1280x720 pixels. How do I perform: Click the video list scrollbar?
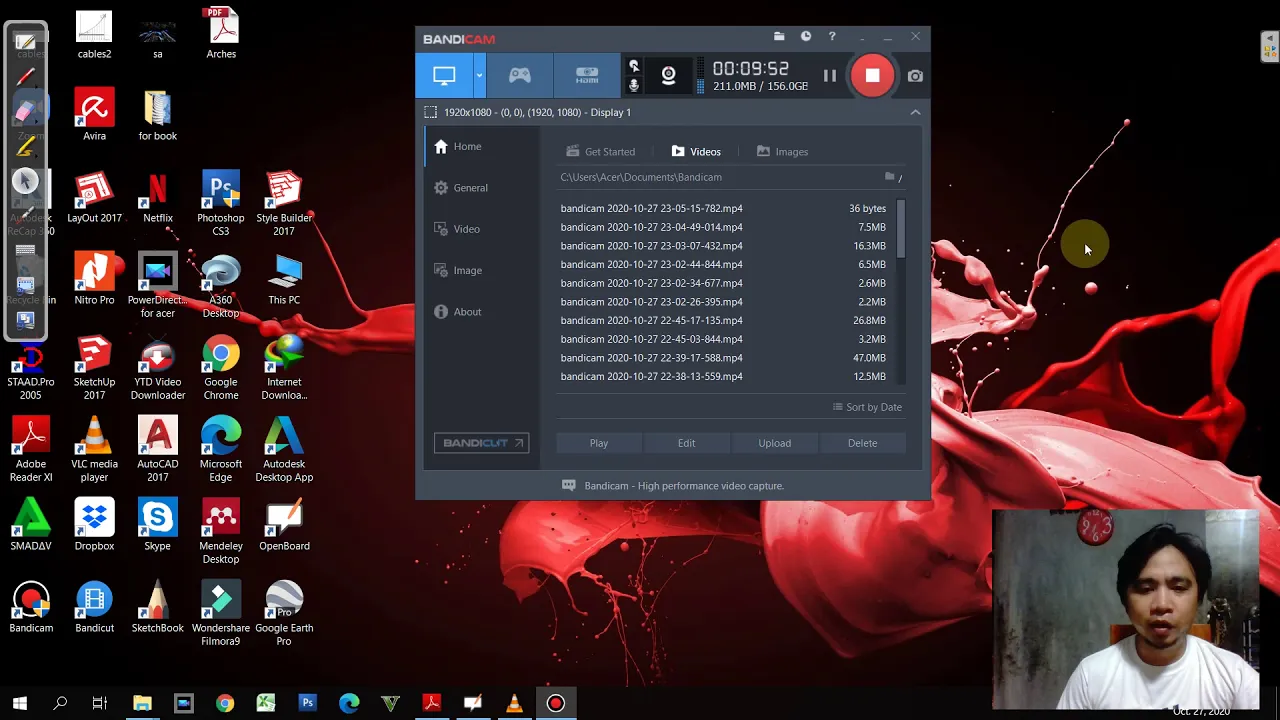click(x=901, y=229)
